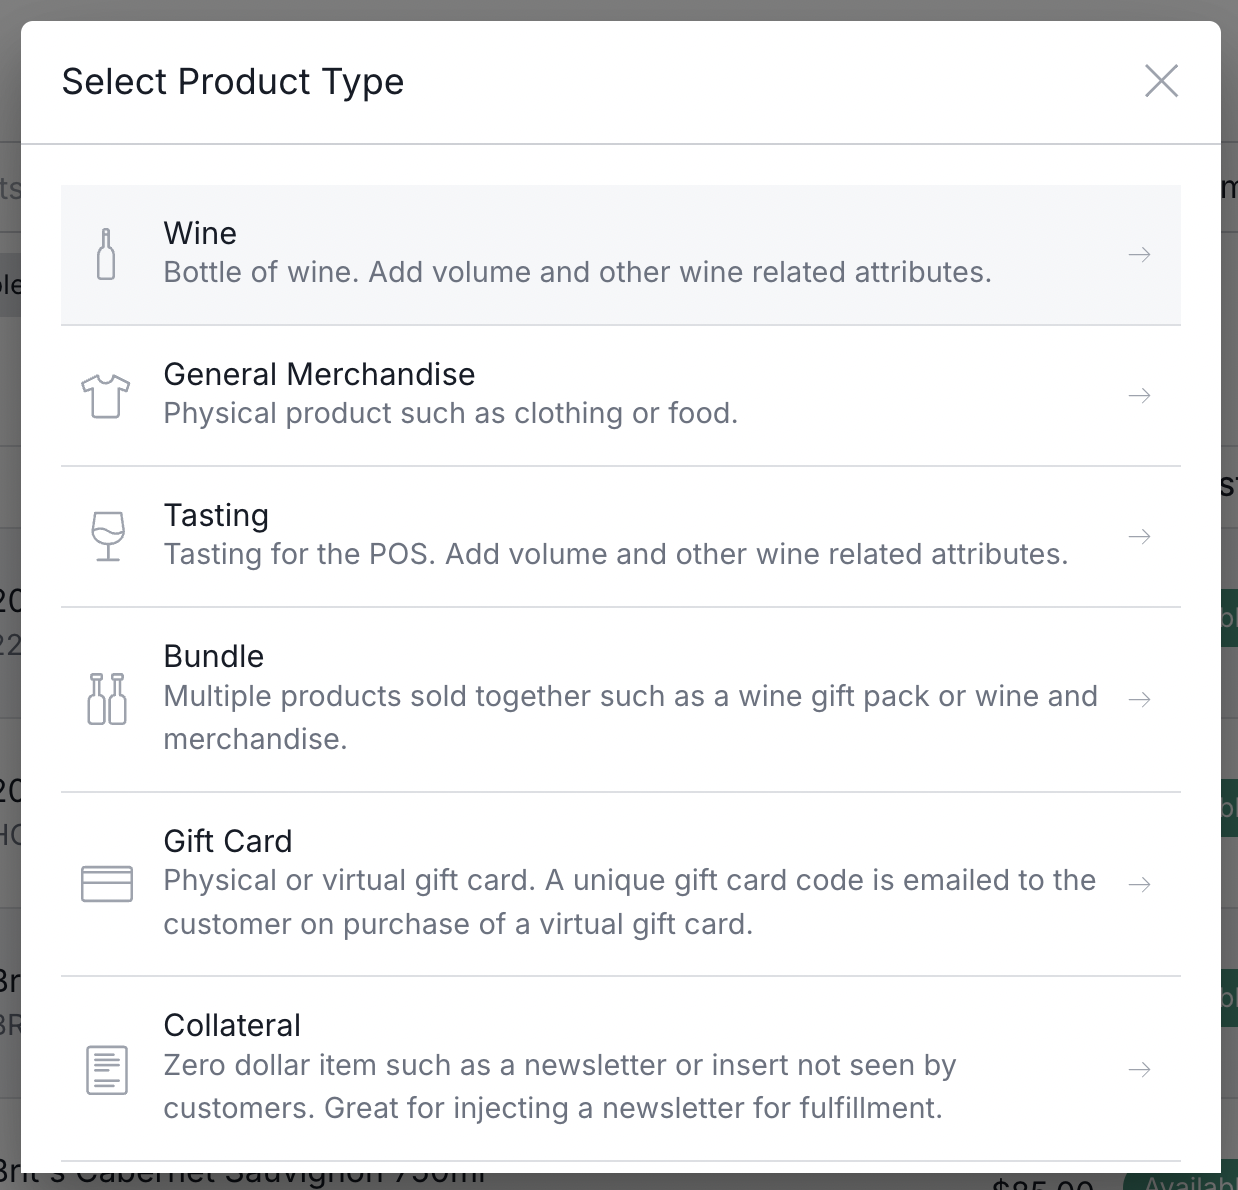Click the double bottle icon for Bundle
The image size is (1238, 1190).
106,698
